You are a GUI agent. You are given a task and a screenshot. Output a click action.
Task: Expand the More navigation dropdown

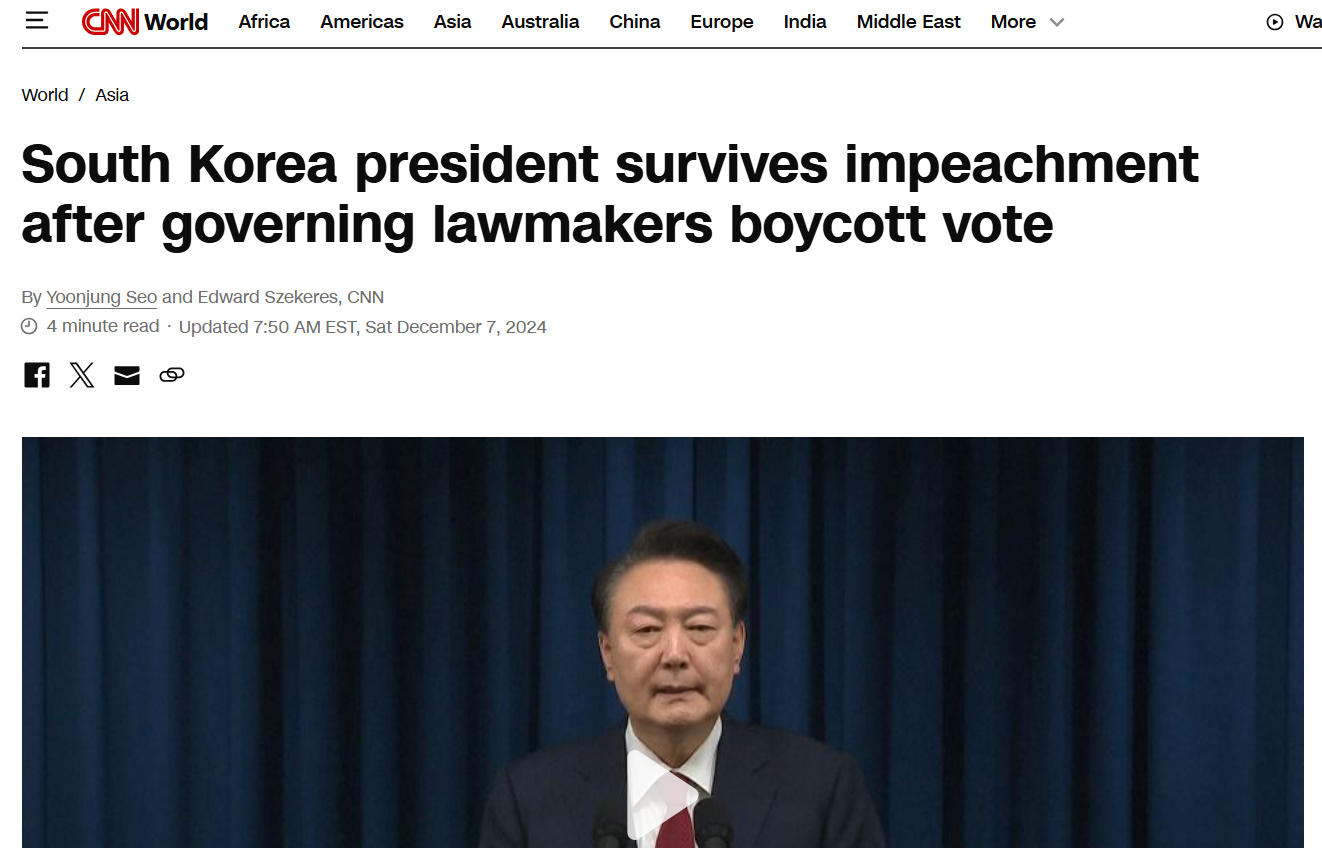pyautogui.click(x=1027, y=21)
